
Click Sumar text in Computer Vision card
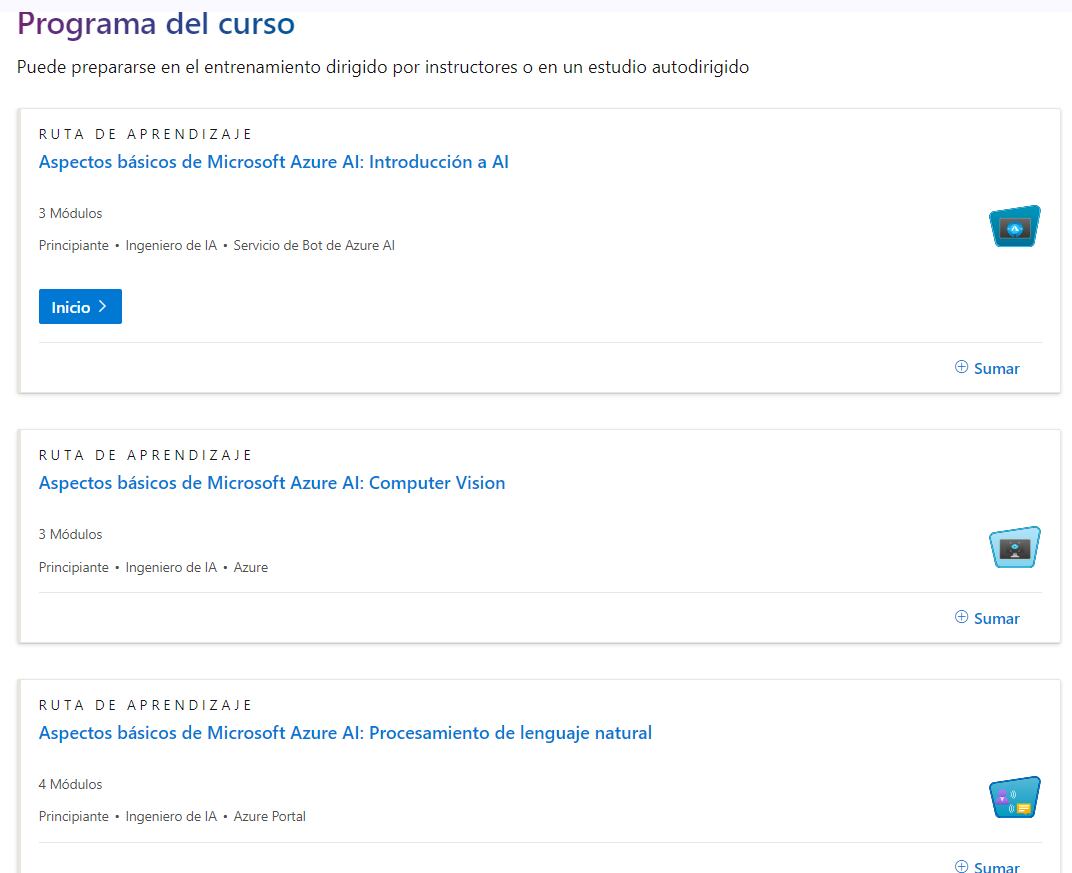coord(996,618)
